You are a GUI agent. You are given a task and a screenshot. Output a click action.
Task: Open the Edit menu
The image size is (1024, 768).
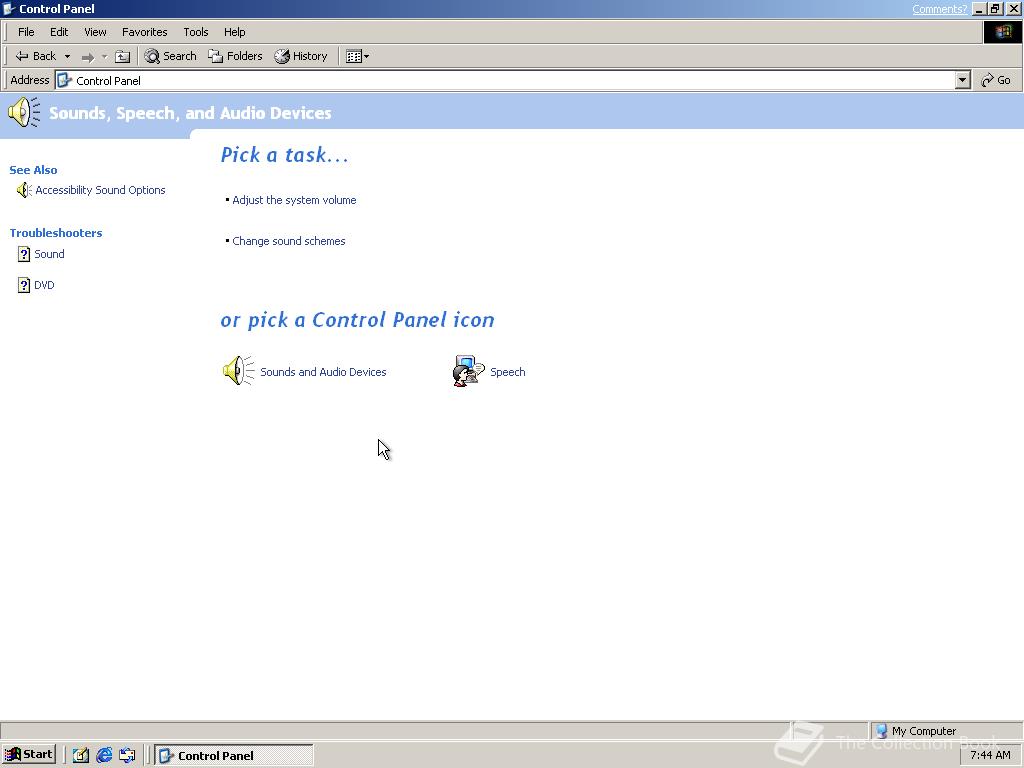point(59,32)
